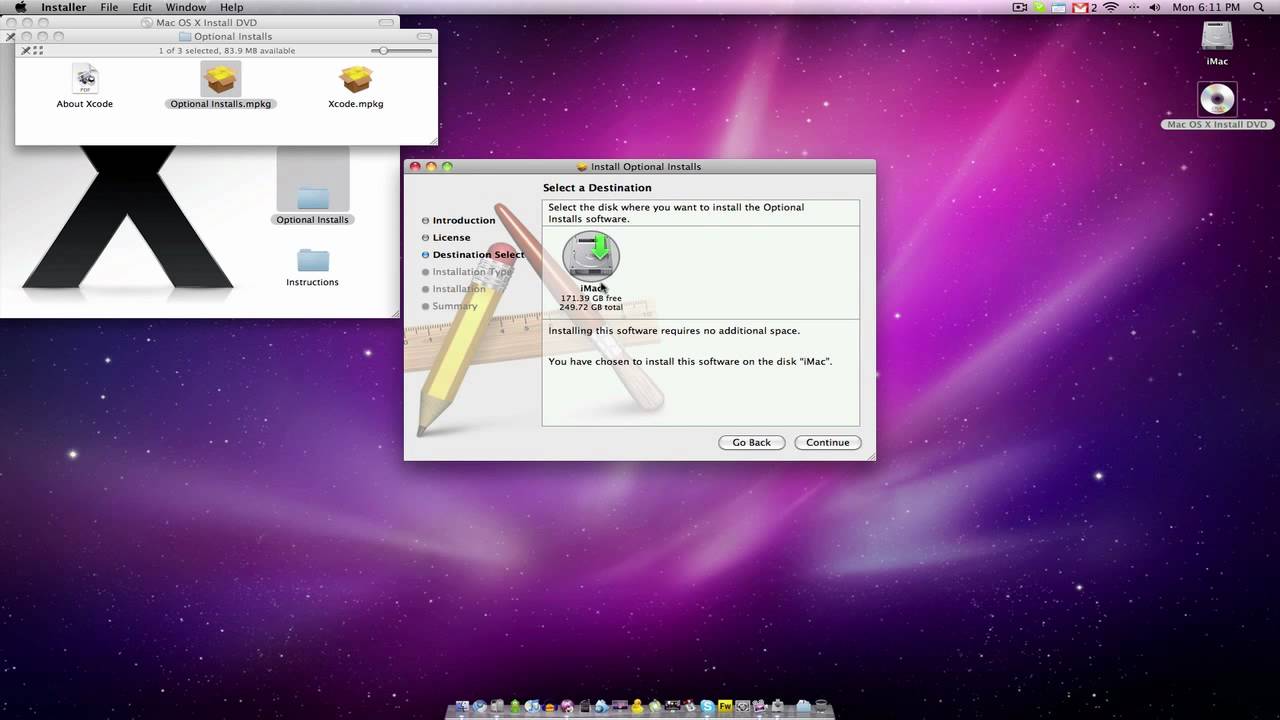Click the 1 of 3 selected status text
The image size is (1280, 720).
click(x=227, y=50)
